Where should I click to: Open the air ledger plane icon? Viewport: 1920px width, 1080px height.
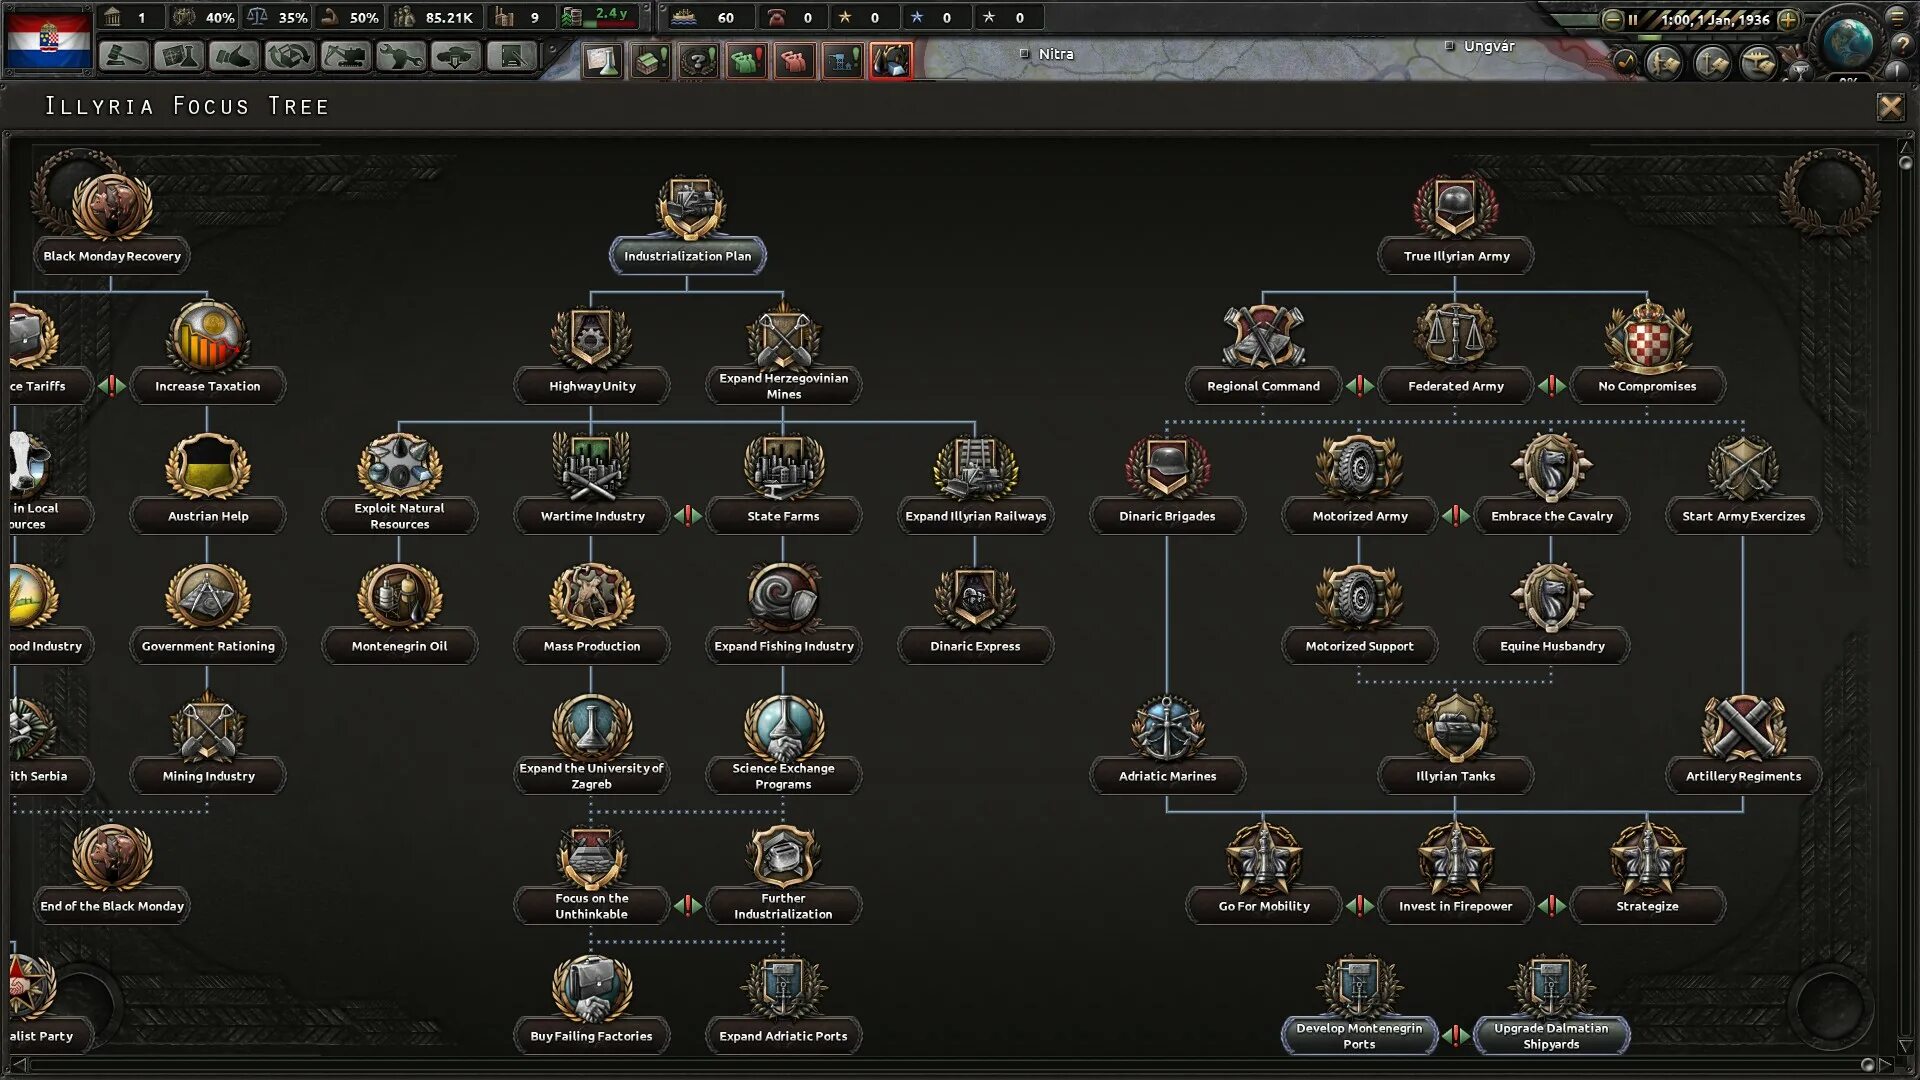(x=1760, y=64)
